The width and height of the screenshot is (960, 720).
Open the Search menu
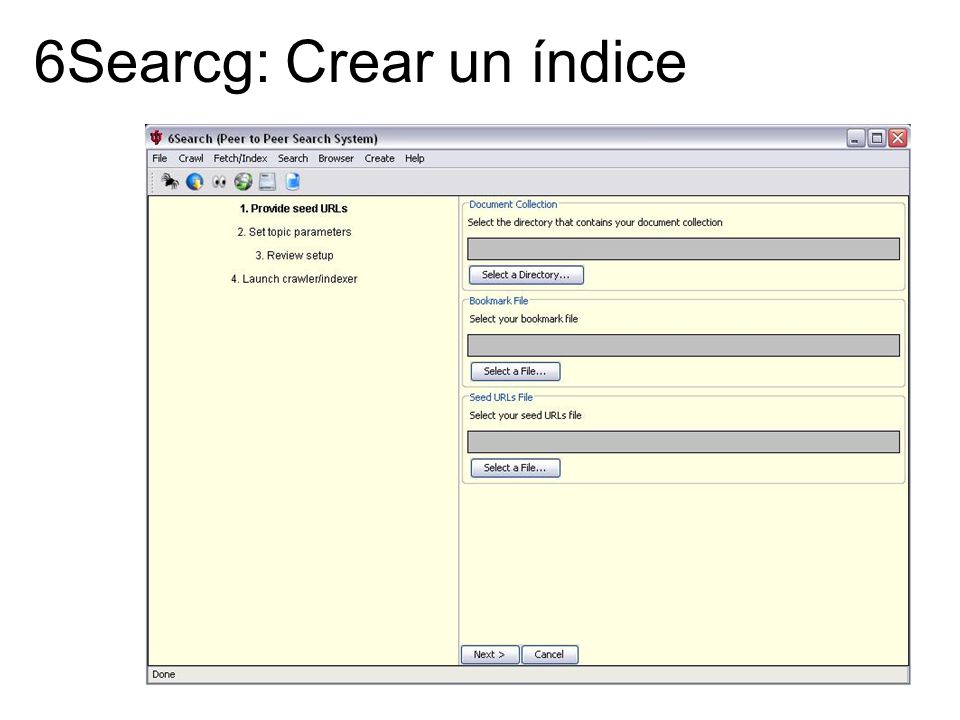pos(293,159)
